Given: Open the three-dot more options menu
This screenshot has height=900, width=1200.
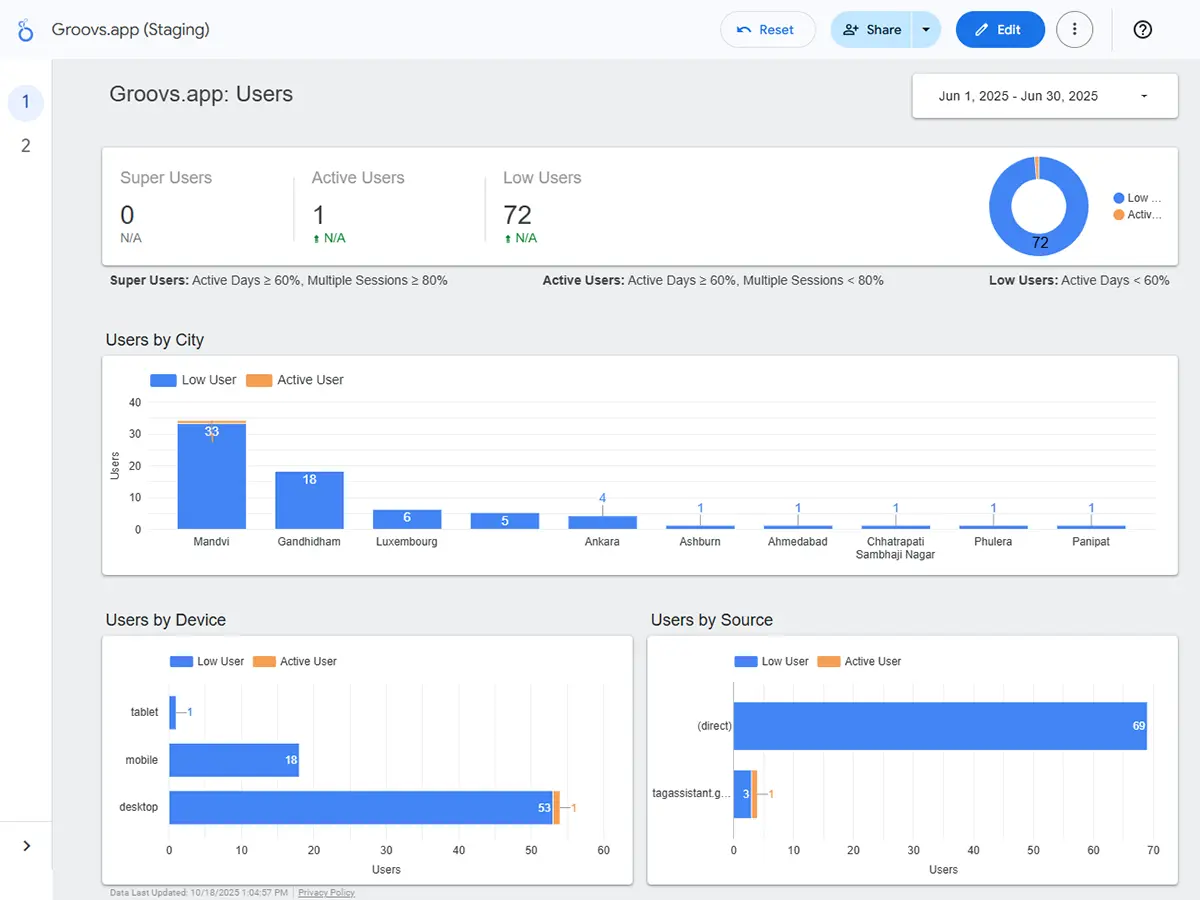Looking at the screenshot, I should click(1075, 30).
